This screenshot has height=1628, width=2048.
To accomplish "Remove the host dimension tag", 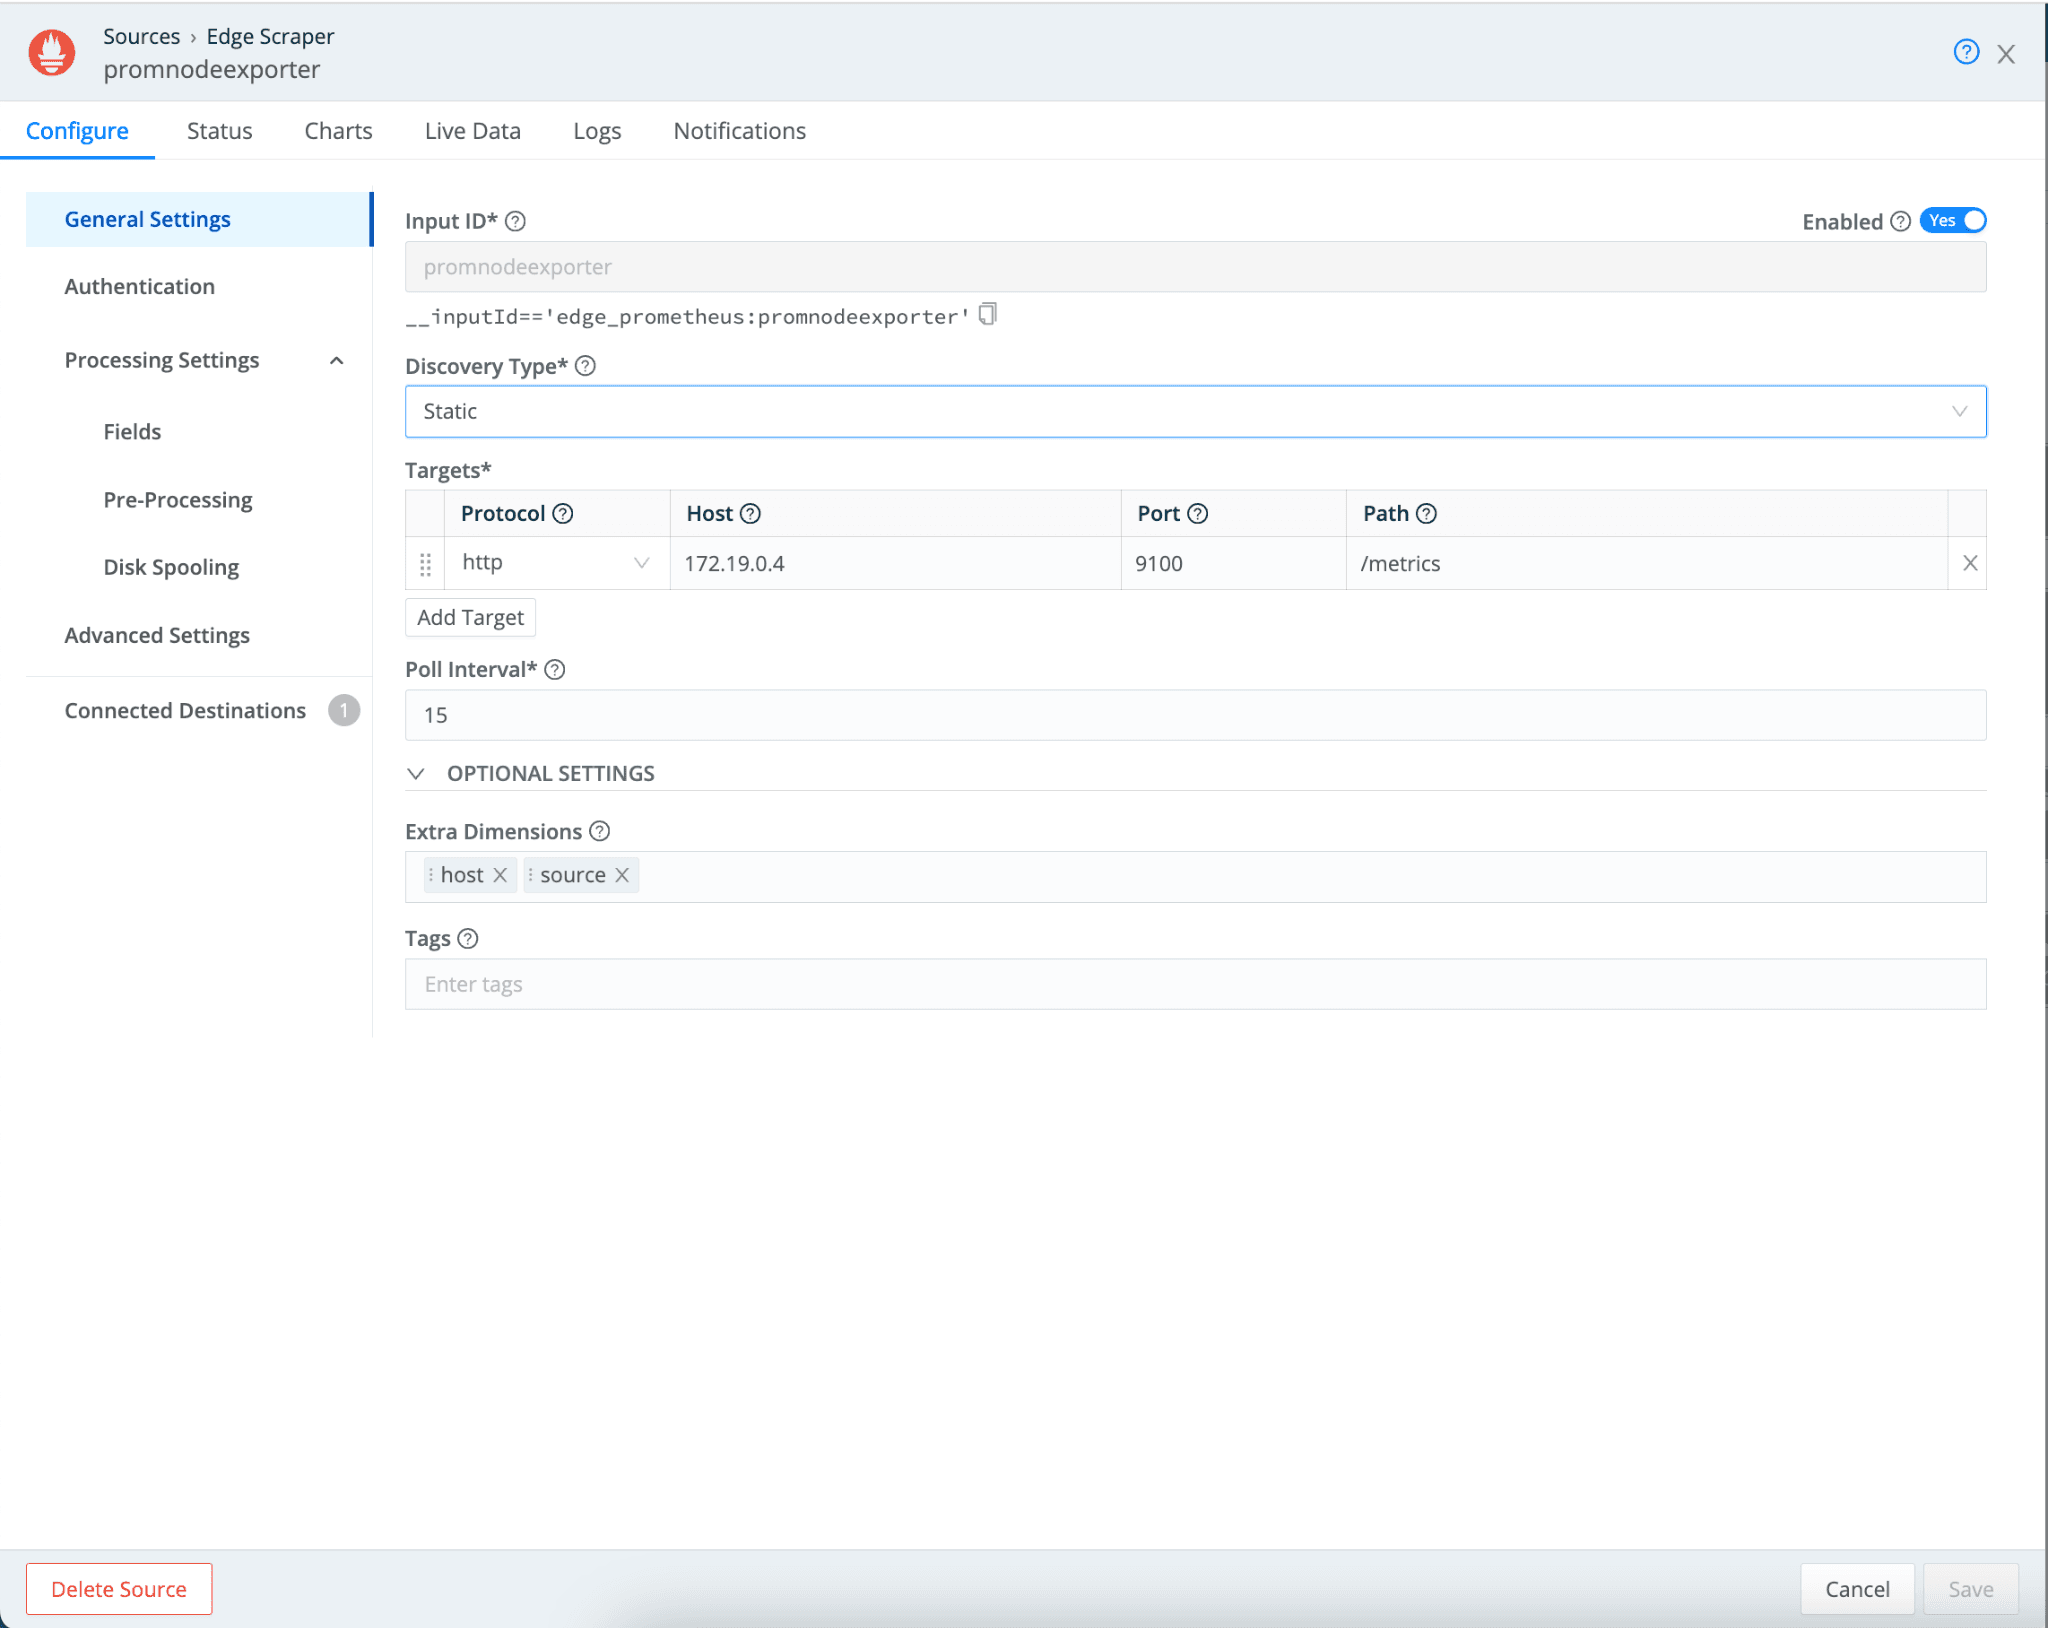I will click(500, 875).
